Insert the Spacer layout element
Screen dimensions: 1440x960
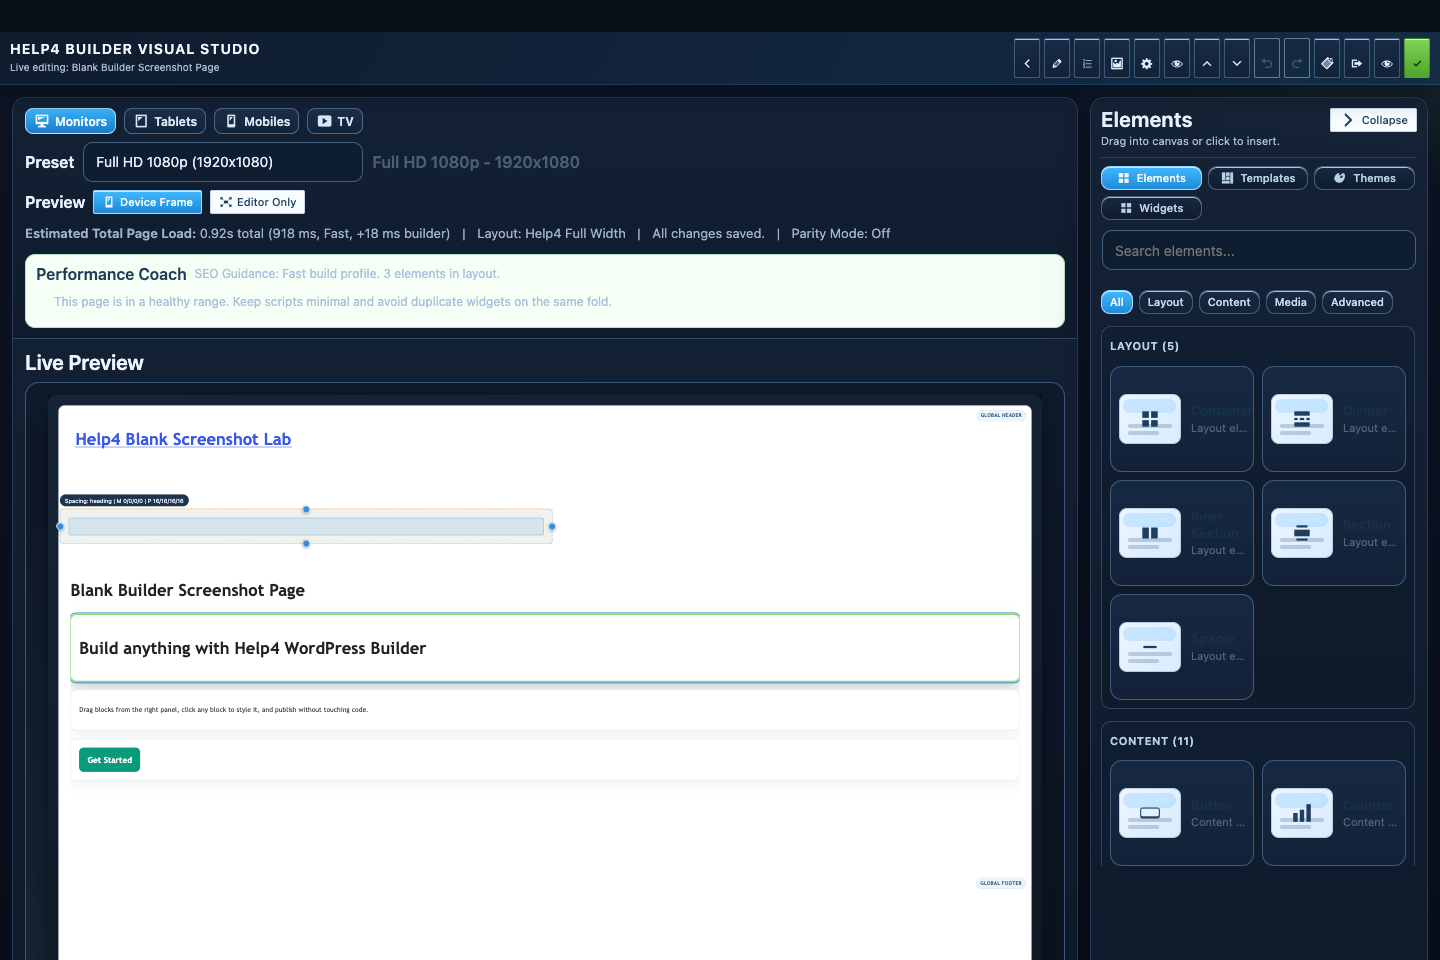tap(1182, 647)
